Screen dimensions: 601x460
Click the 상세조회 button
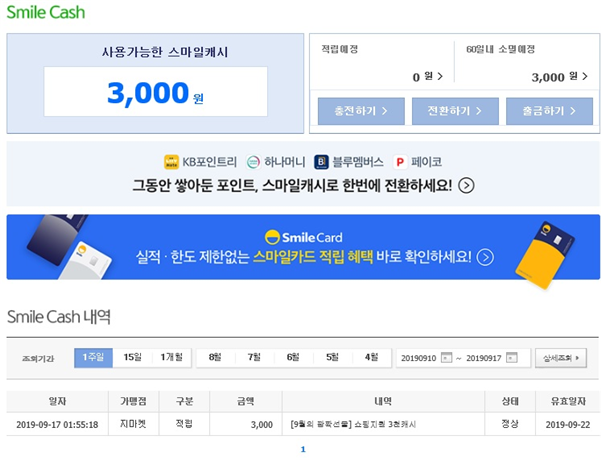click(x=561, y=358)
